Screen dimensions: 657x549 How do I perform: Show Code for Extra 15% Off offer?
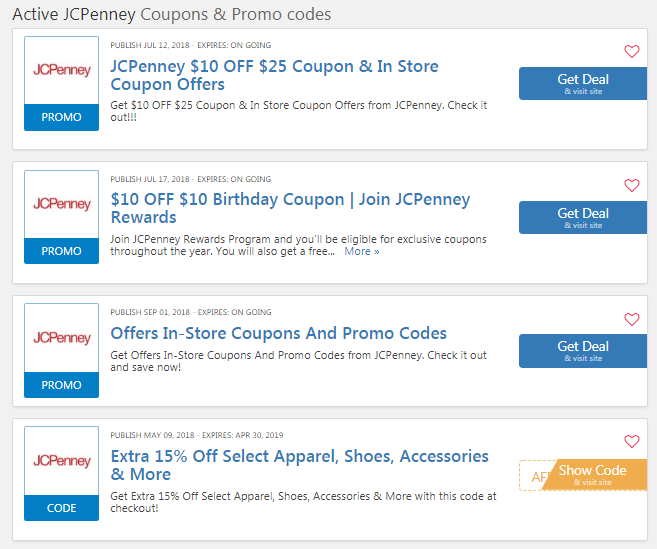tap(592, 474)
